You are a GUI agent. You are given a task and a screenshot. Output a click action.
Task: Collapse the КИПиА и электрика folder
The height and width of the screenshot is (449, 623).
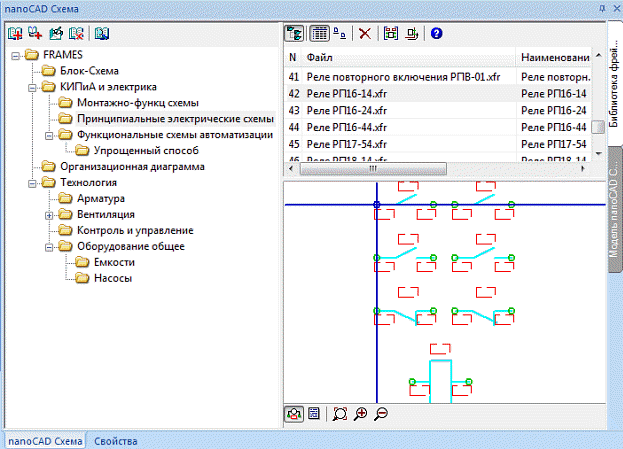pos(32,87)
